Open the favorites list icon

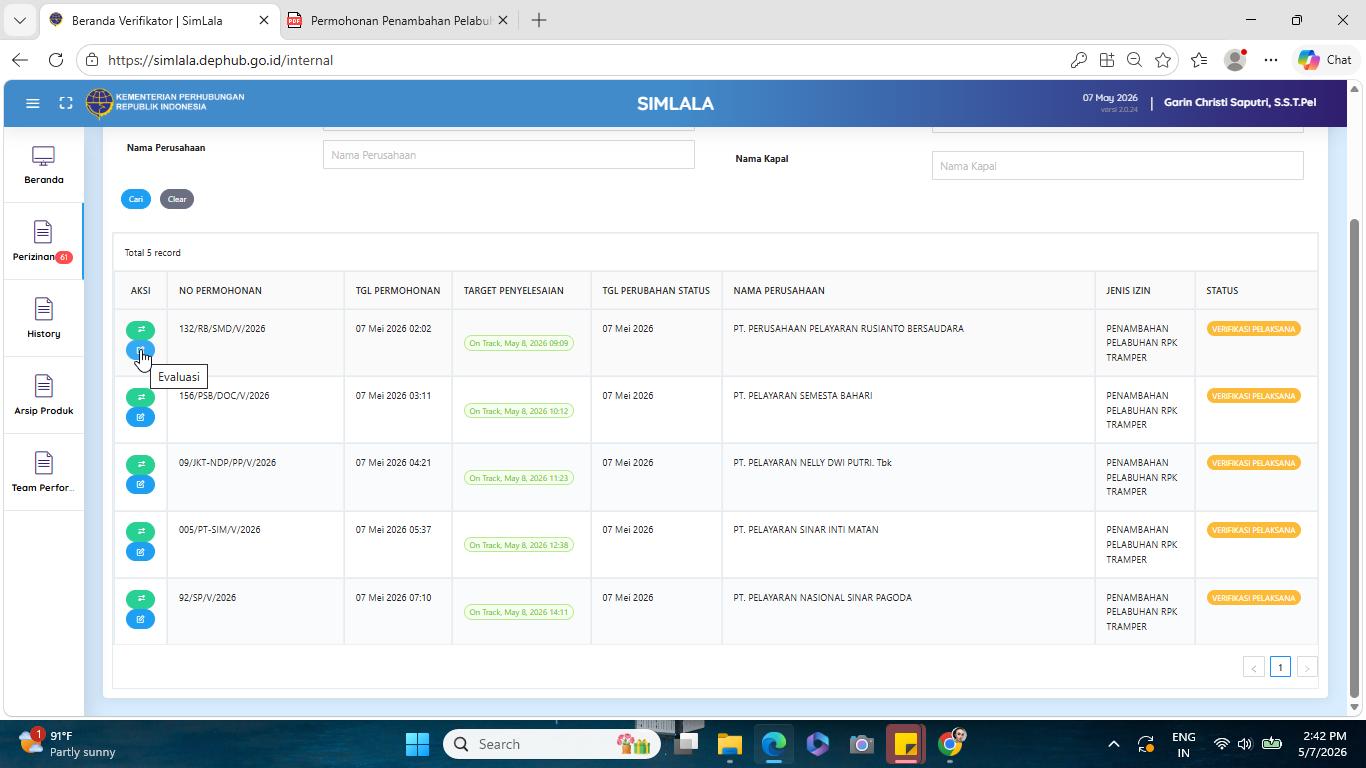pos(1198,60)
